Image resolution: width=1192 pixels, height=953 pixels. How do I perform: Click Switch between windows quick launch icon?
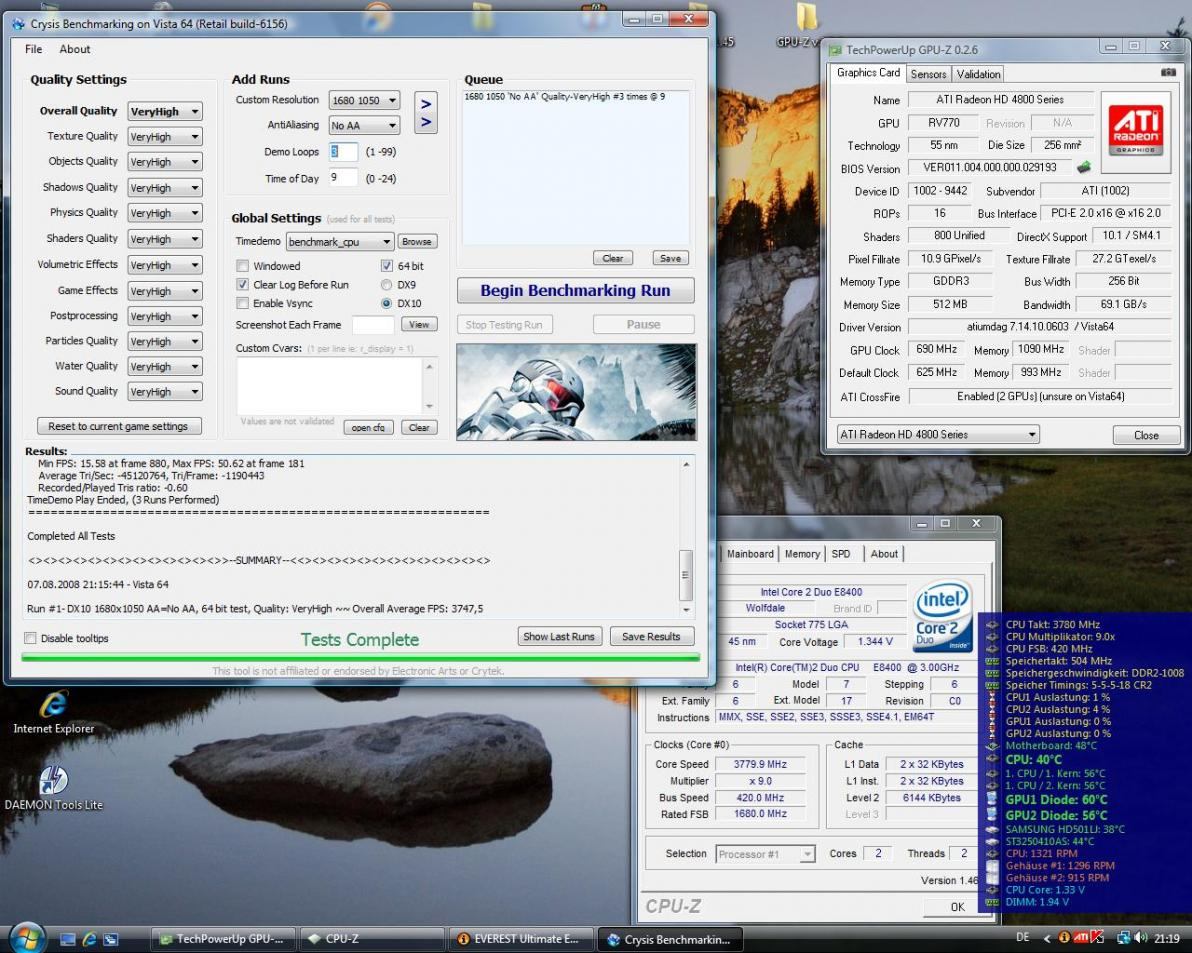tap(110, 939)
